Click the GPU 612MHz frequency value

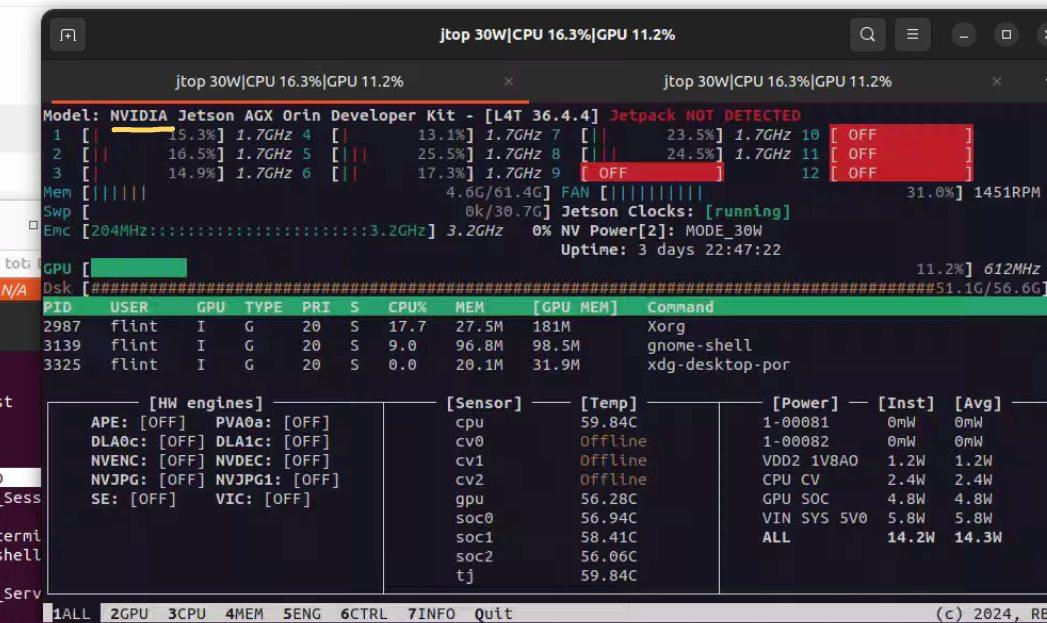click(1011, 269)
